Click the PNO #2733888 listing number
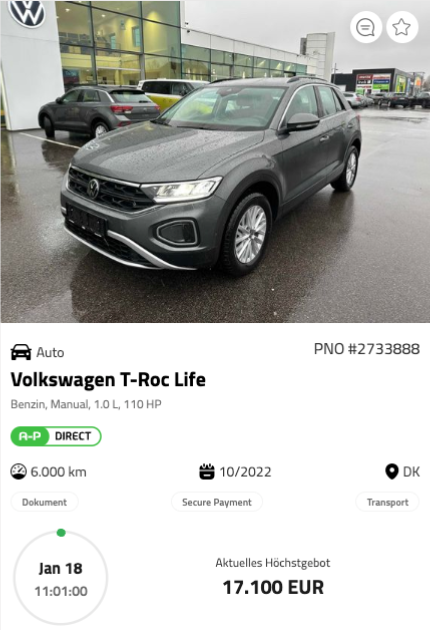Screen dimensions: 430x630 [x=367, y=349]
